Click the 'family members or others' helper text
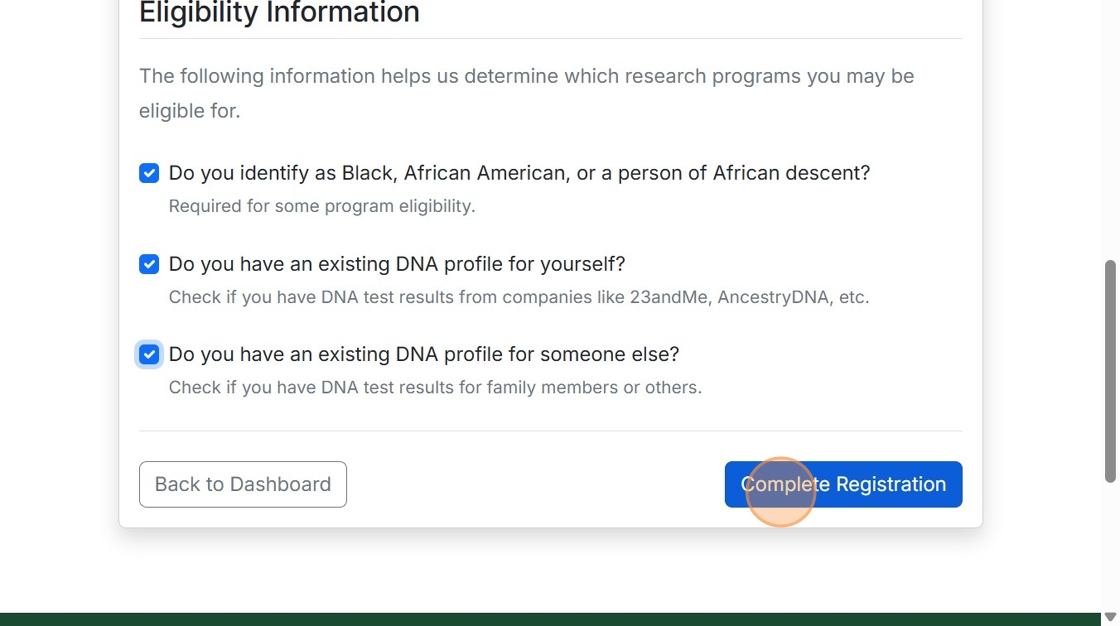The width and height of the screenshot is (1120, 626). (435, 387)
